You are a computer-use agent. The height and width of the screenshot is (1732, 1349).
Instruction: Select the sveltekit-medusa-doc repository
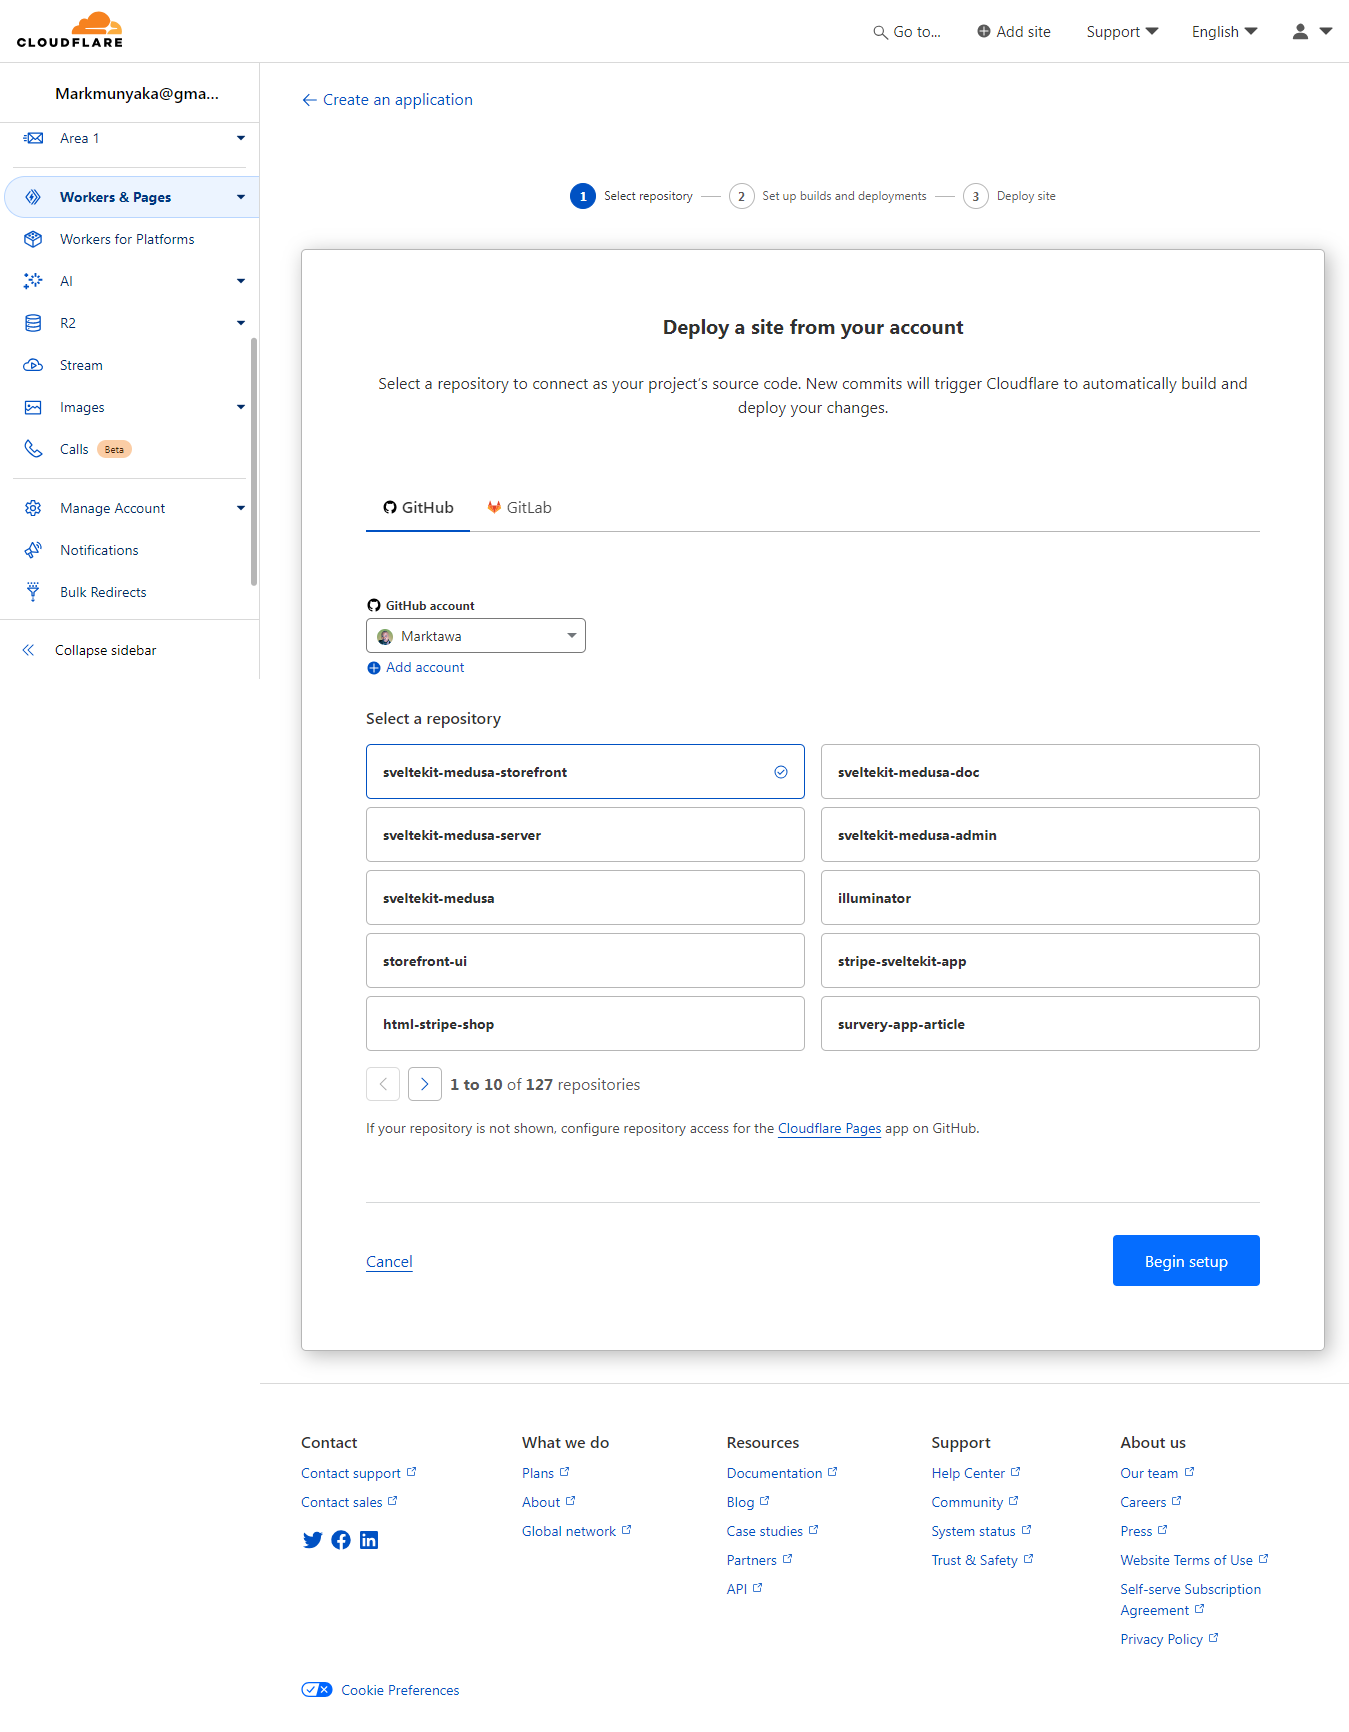click(1040, 772)
